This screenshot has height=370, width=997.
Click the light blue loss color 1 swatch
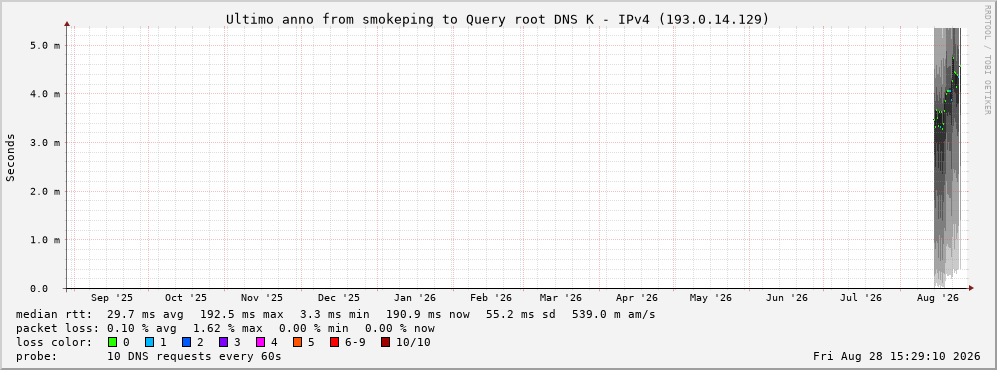[x=149, y=342]
